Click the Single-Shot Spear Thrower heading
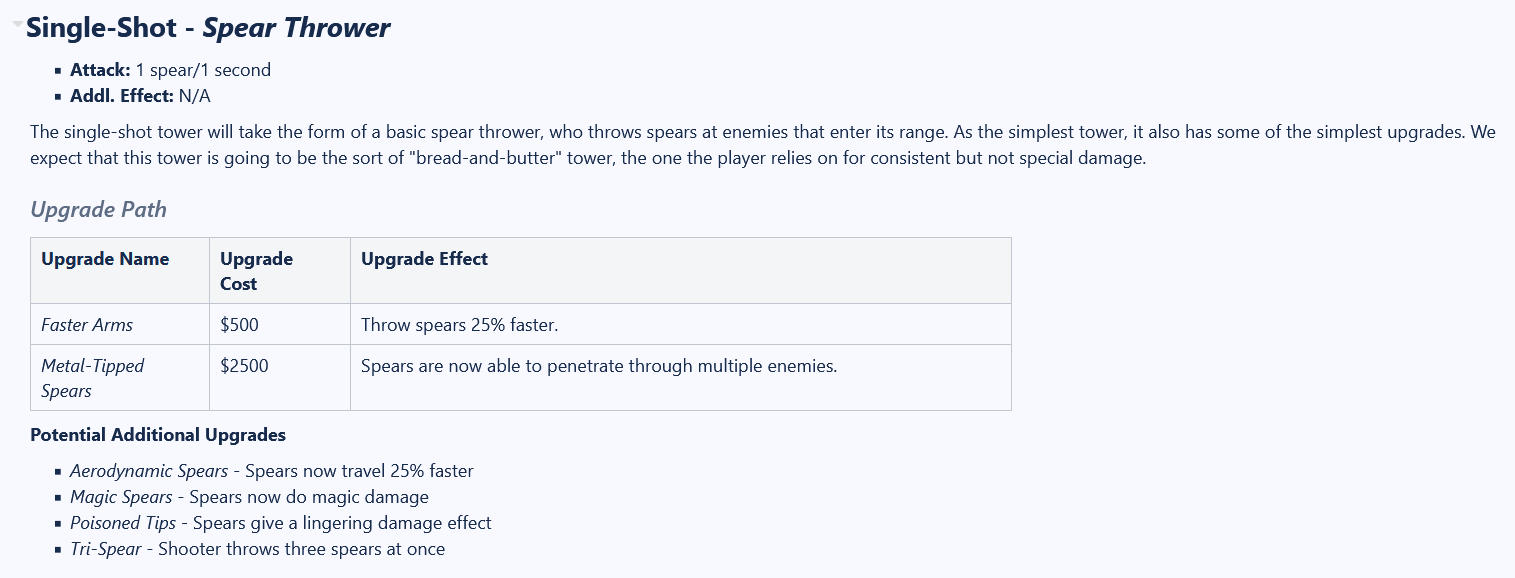 [x=208, y=28]
